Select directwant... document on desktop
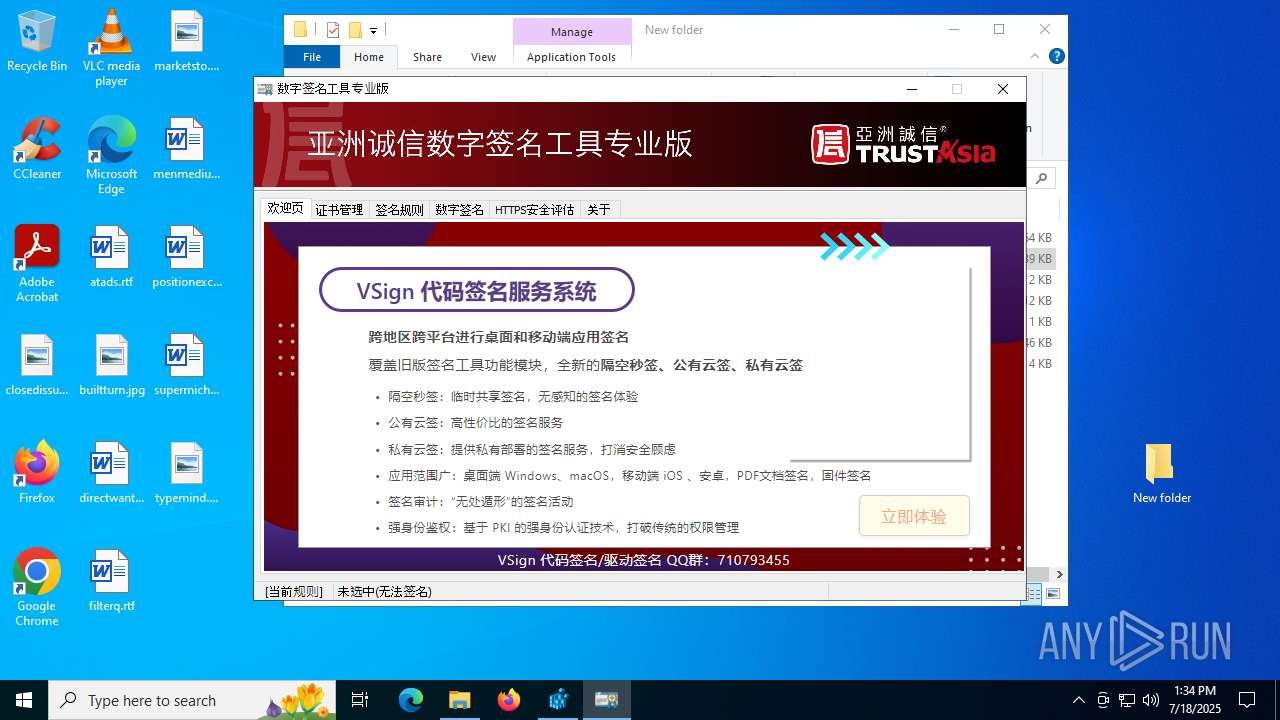 coord(111,472)
